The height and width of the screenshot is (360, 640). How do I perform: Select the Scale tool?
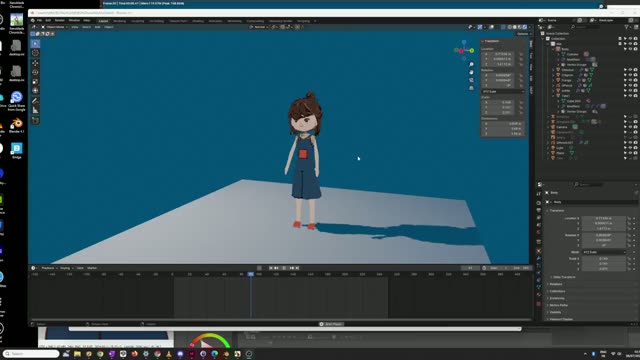(x=36, y=81)
